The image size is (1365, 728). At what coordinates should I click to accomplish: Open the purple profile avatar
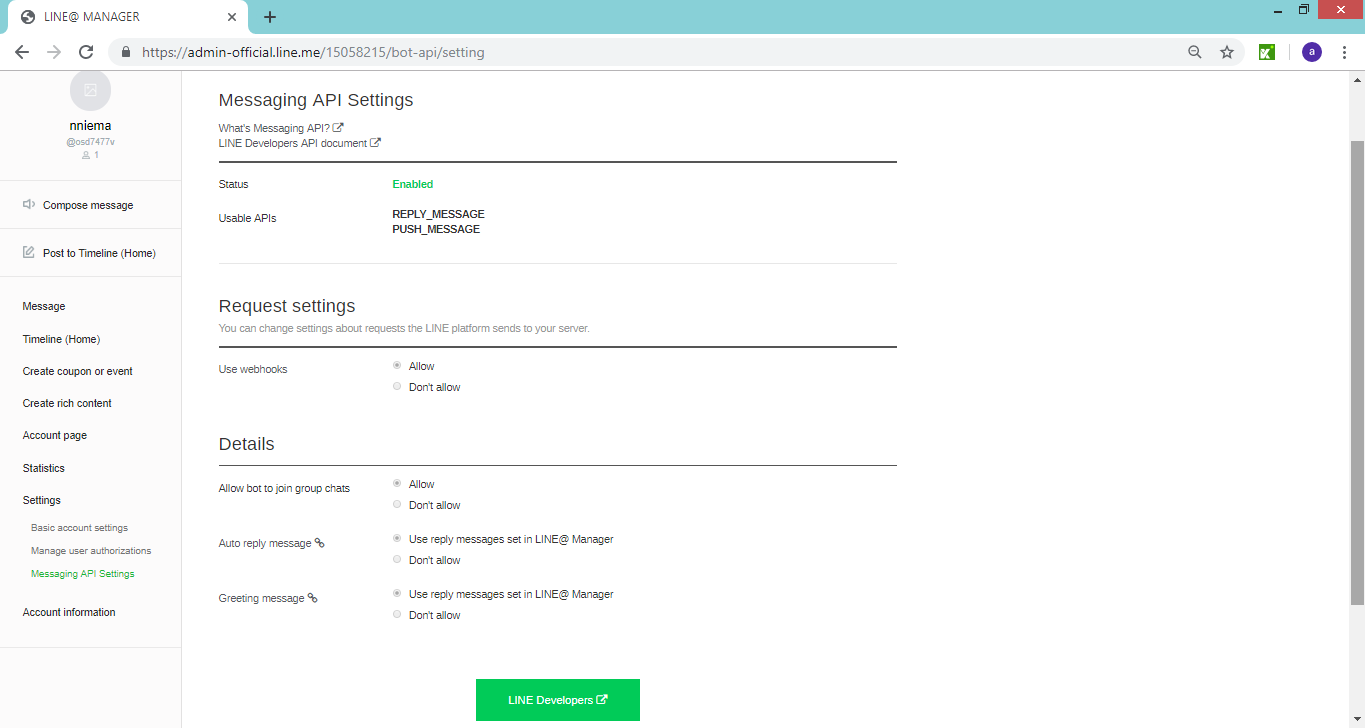click(x=1312, y=52)
